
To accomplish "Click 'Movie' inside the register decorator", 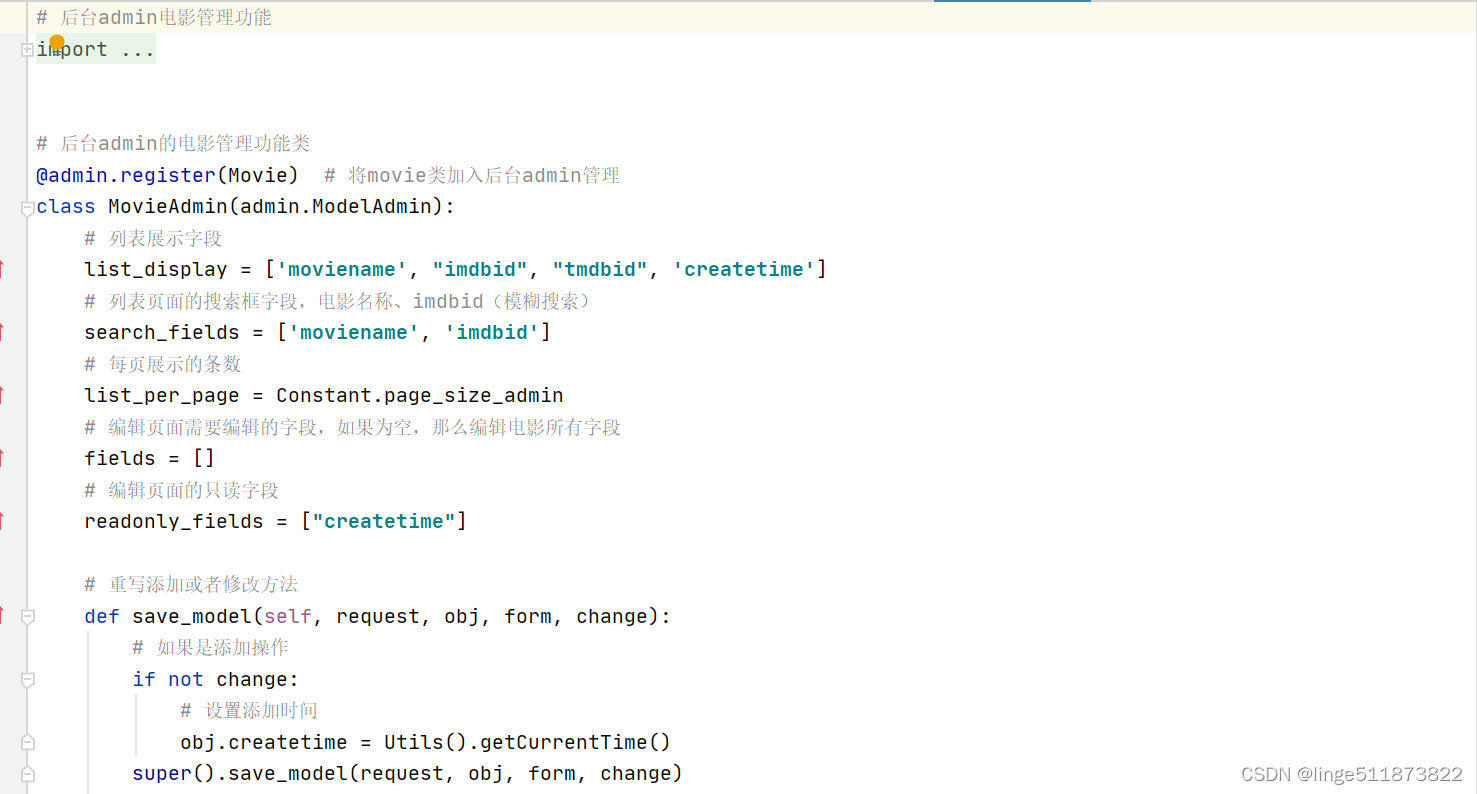I will click(x=258, y=175).
